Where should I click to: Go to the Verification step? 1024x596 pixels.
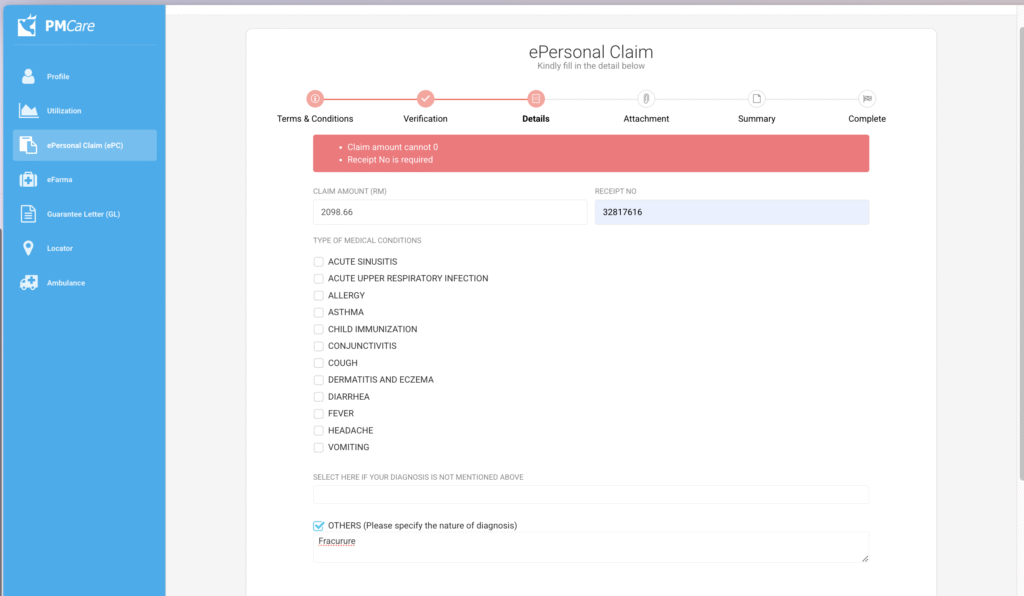(425, 98)
